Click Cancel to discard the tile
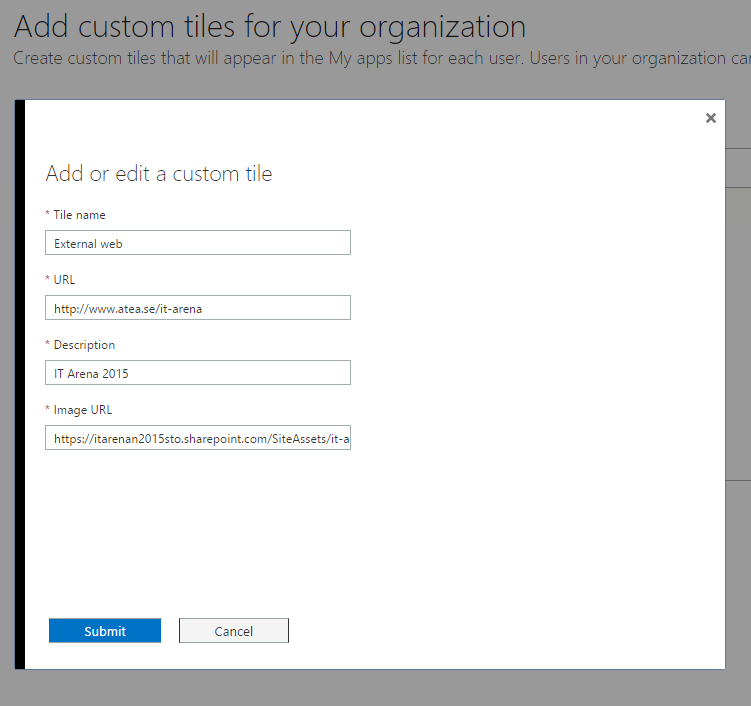The image size is (751, 706). (x=234, y=631)
